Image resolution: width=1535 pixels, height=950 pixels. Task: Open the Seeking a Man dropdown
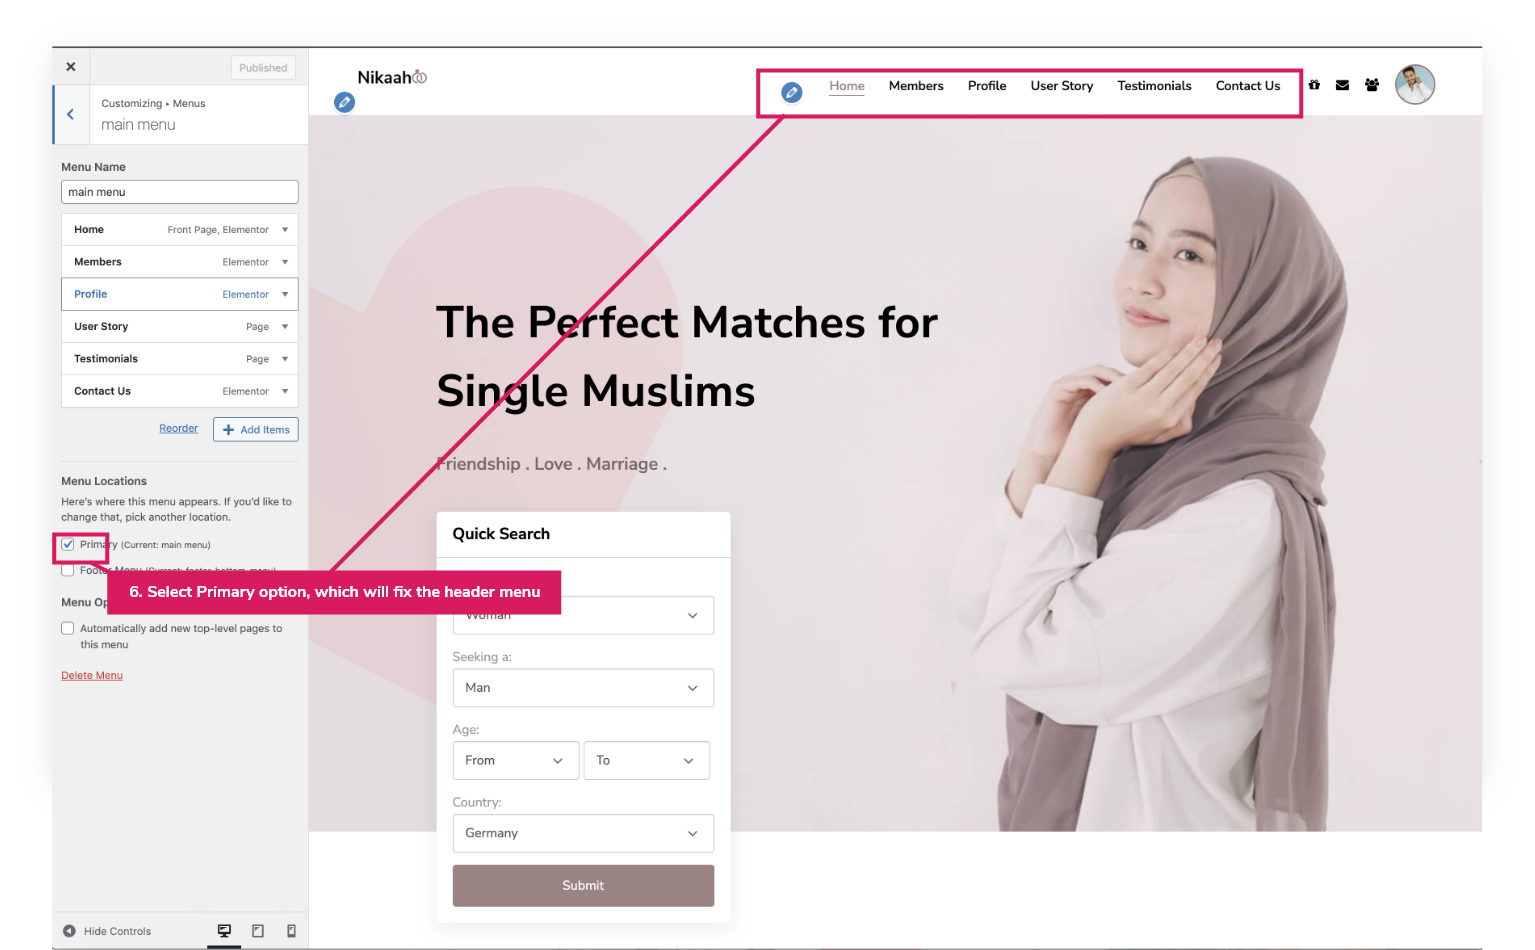[583, 688]
